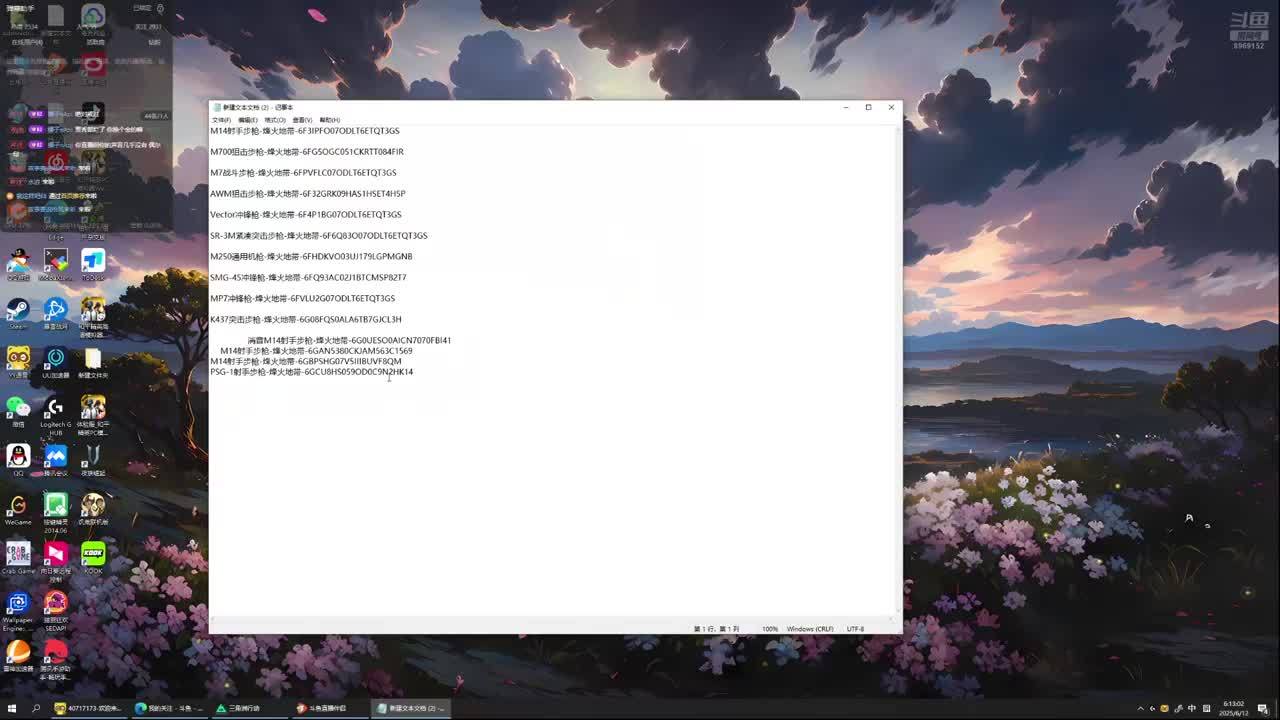The height and width of the screenshot is (720, 1280).
Task: Launch the blue triangle icon beside Steam
Action: pos(56,313)
